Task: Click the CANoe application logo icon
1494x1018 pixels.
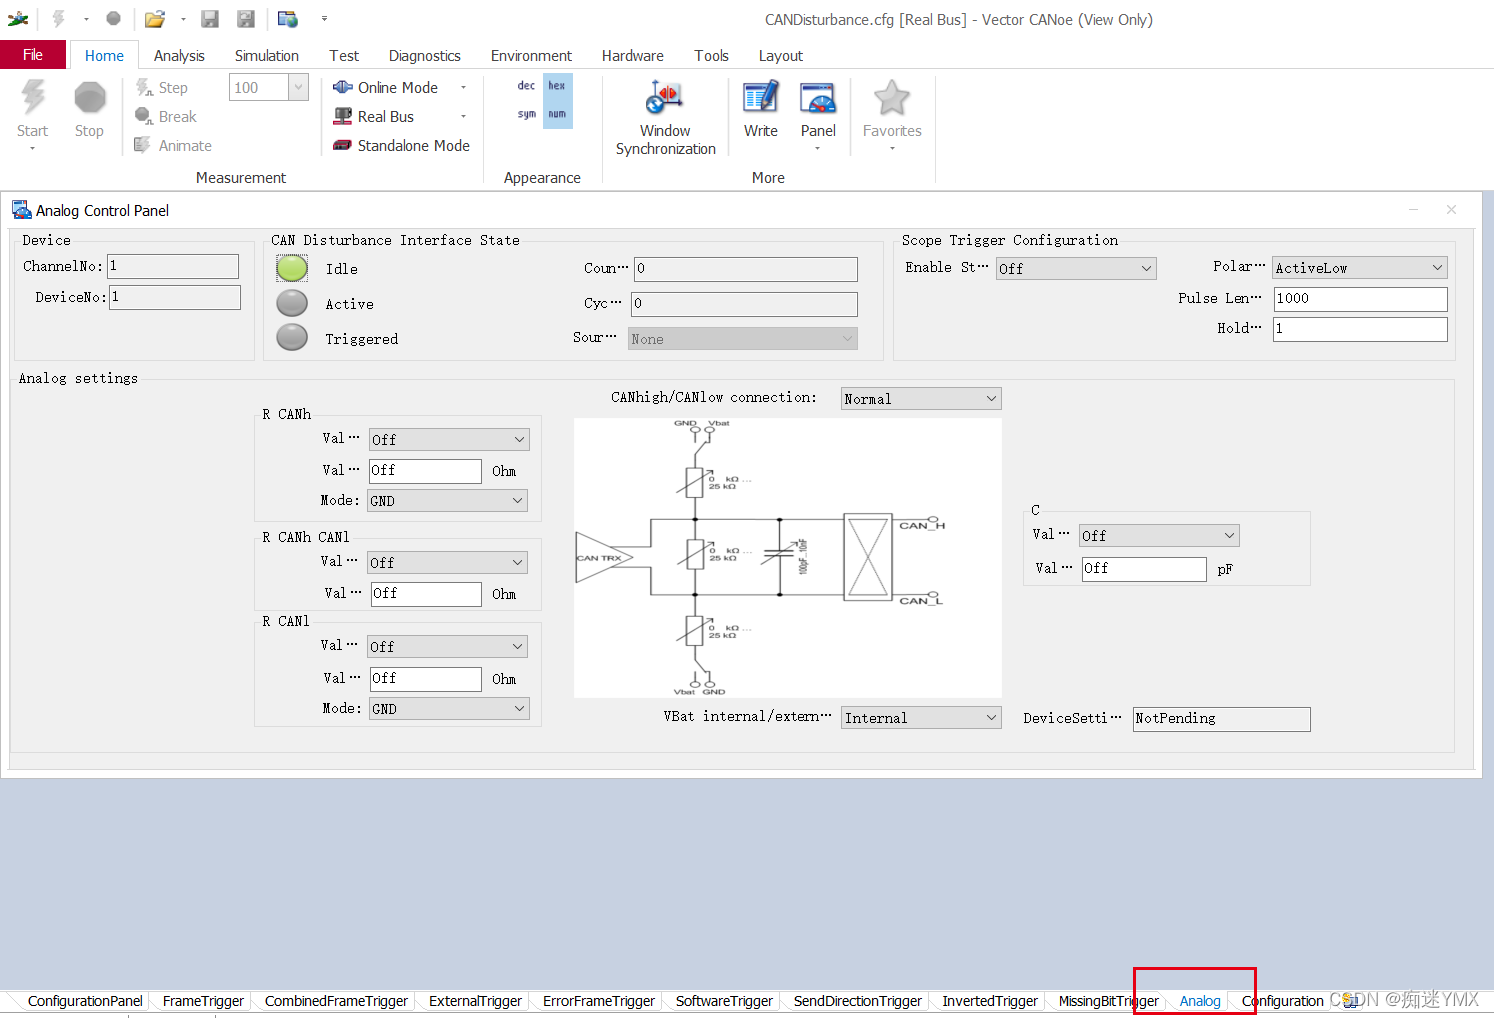Action: [17, 19]
